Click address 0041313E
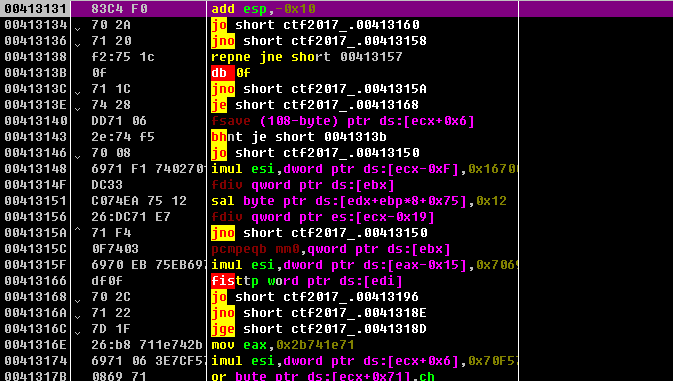 [x=36, y=105]
